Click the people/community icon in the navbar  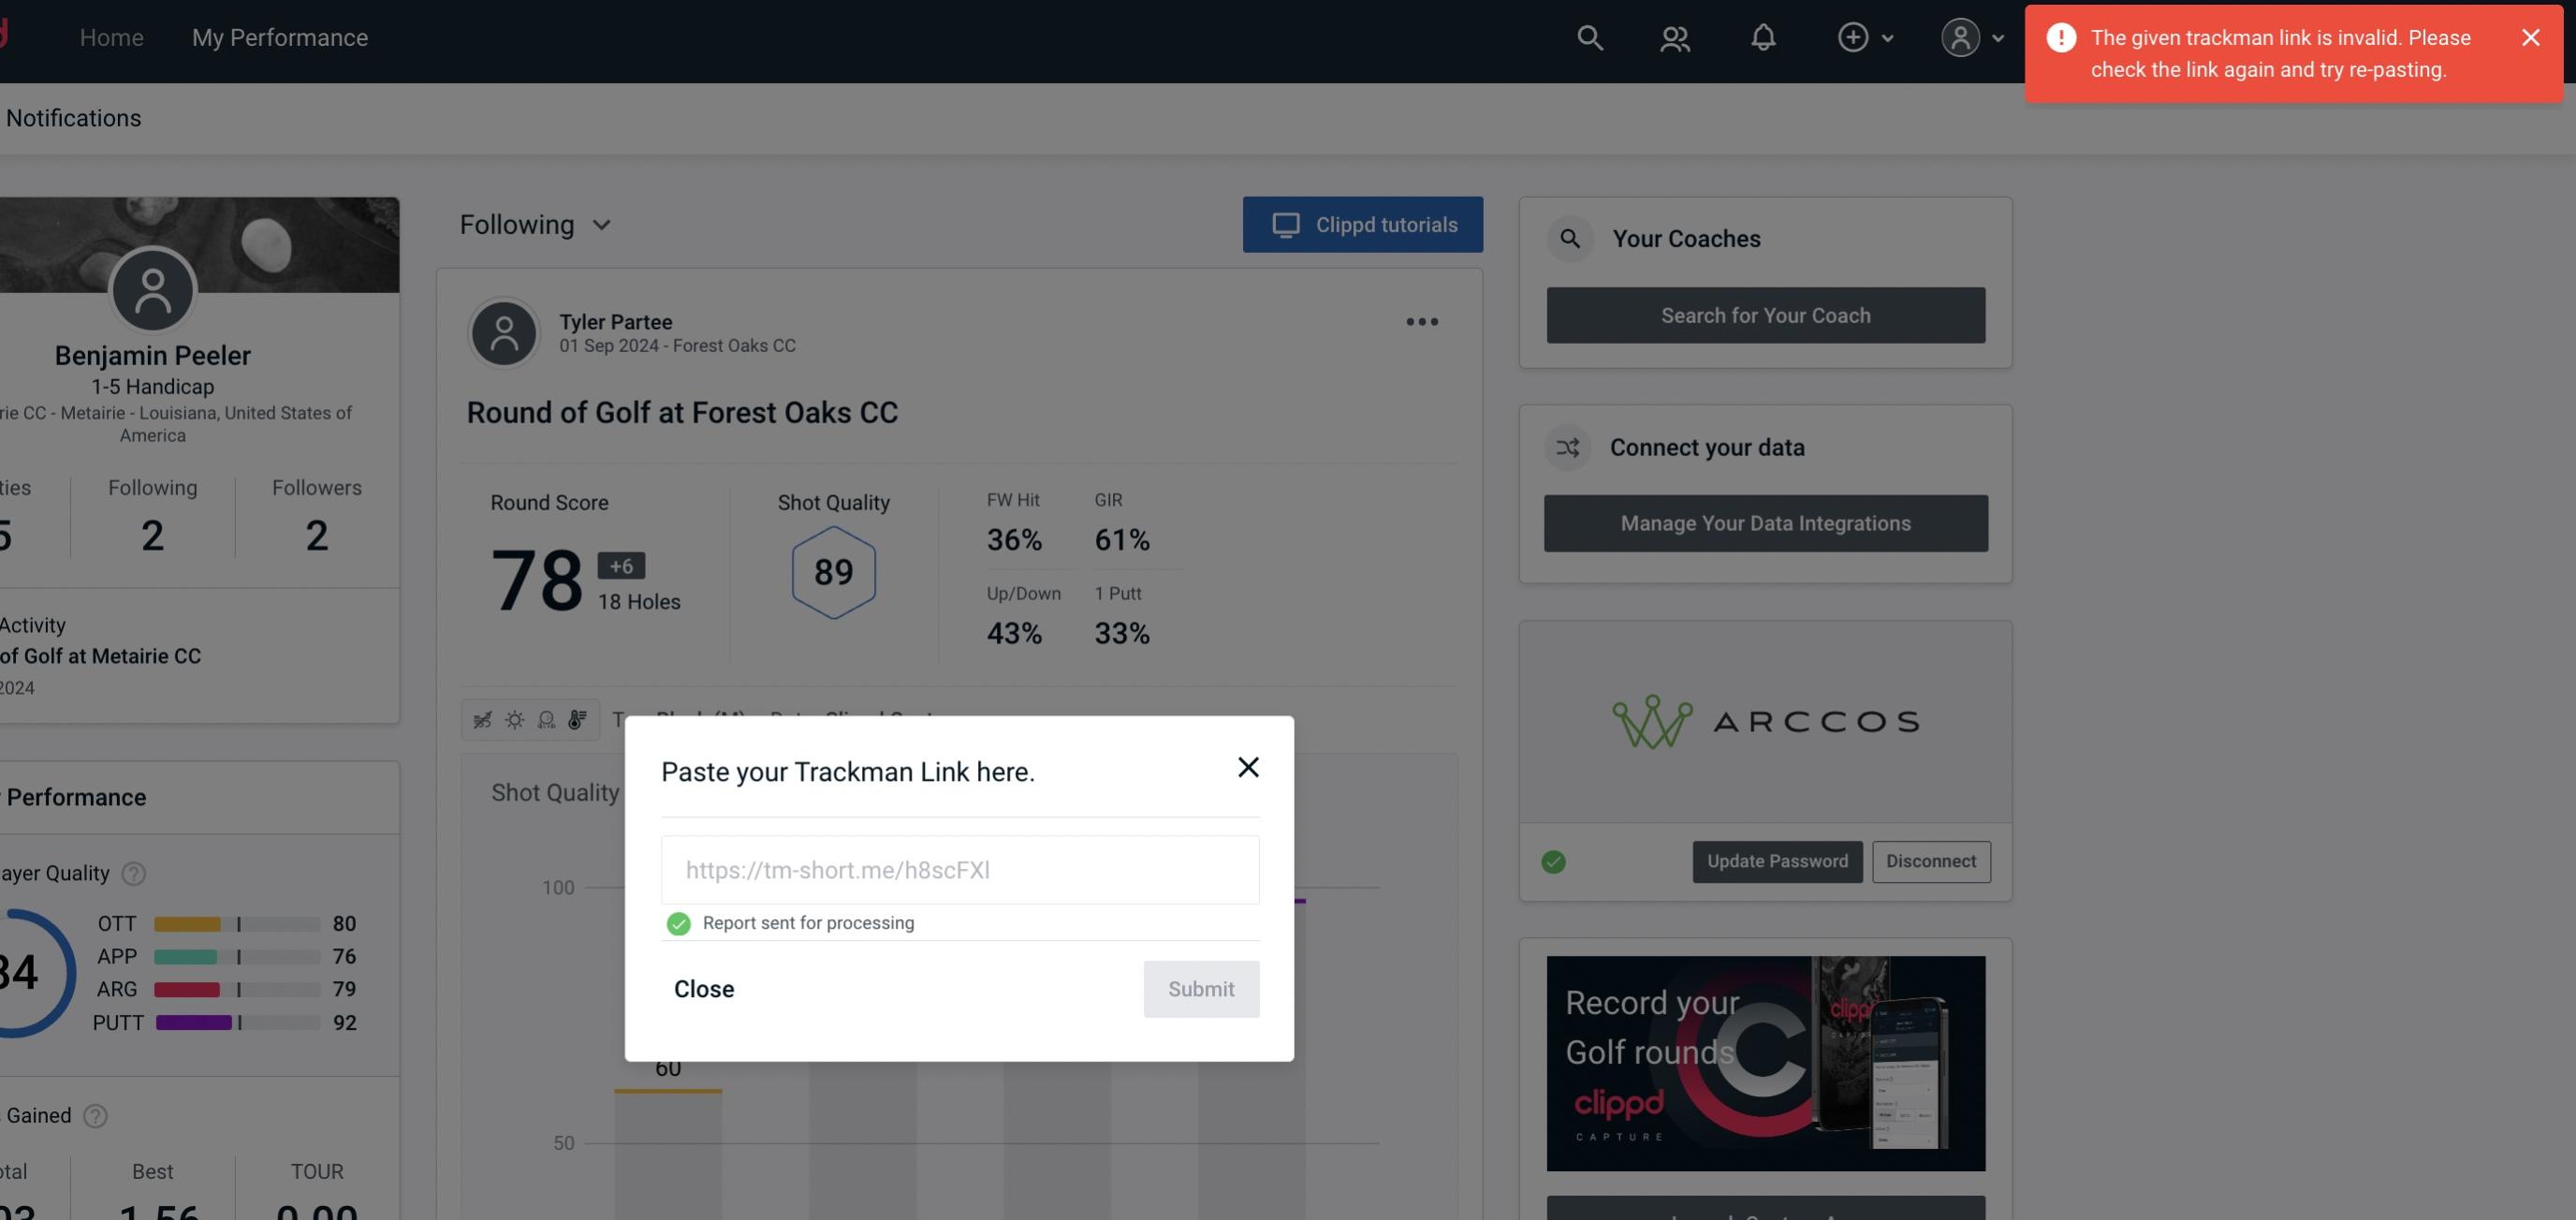click(x=1676, y=37)
